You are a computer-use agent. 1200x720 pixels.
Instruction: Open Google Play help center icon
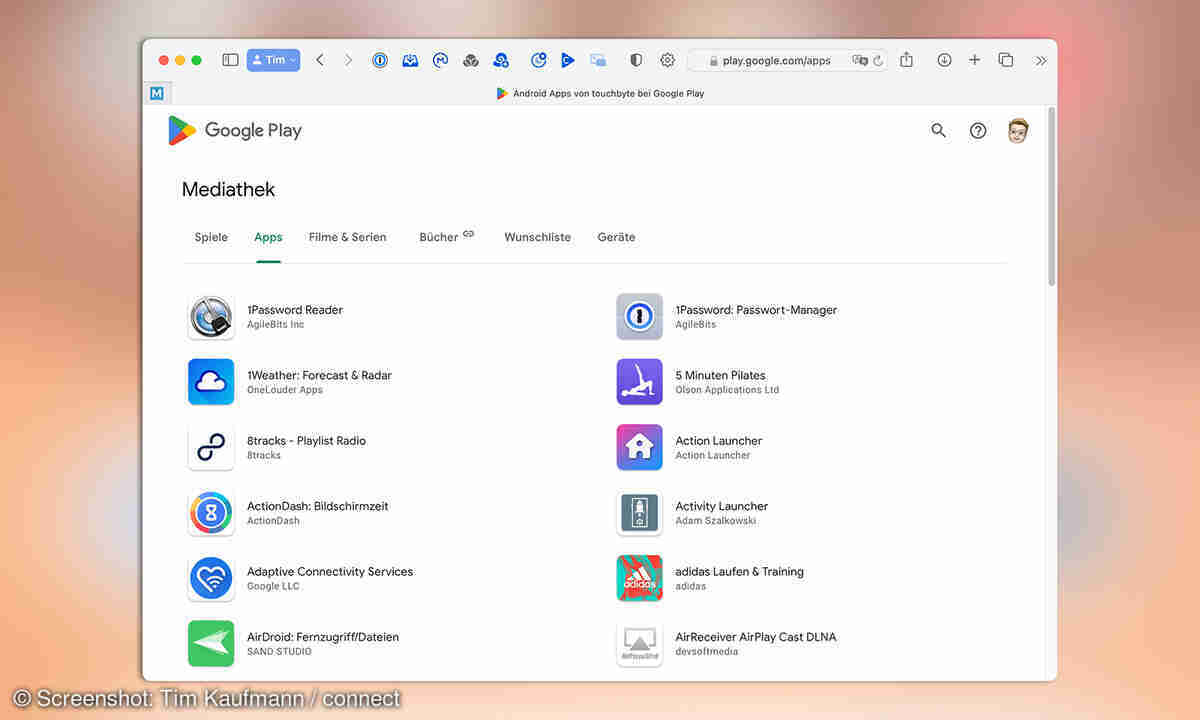[978, 130]
